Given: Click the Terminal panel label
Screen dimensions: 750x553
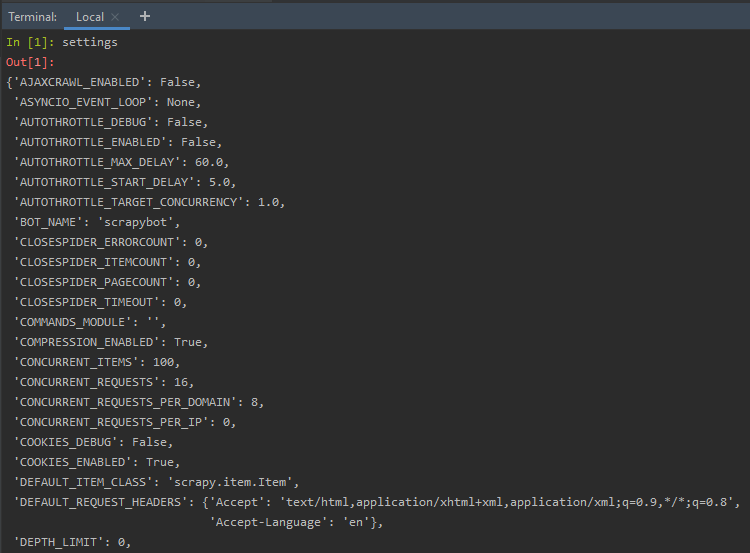Looking at the screenshot, I should coord(33,17).
